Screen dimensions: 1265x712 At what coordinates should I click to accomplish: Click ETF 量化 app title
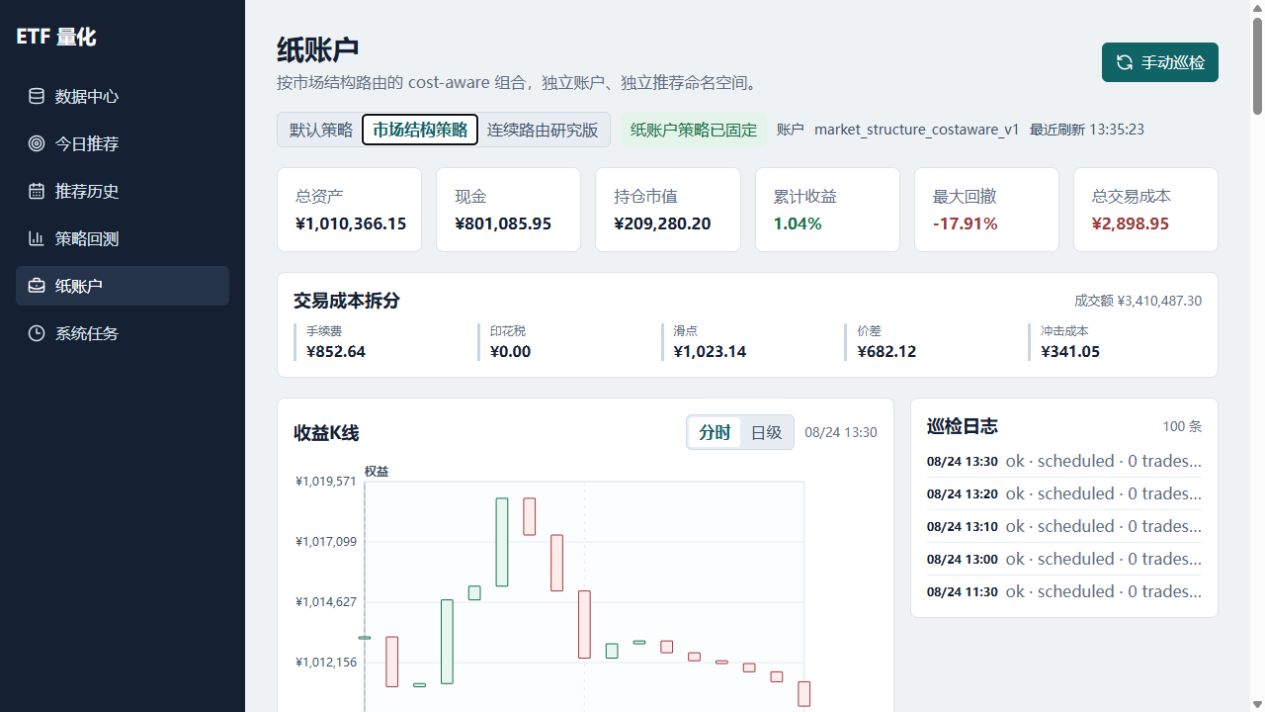pos(56,37)
